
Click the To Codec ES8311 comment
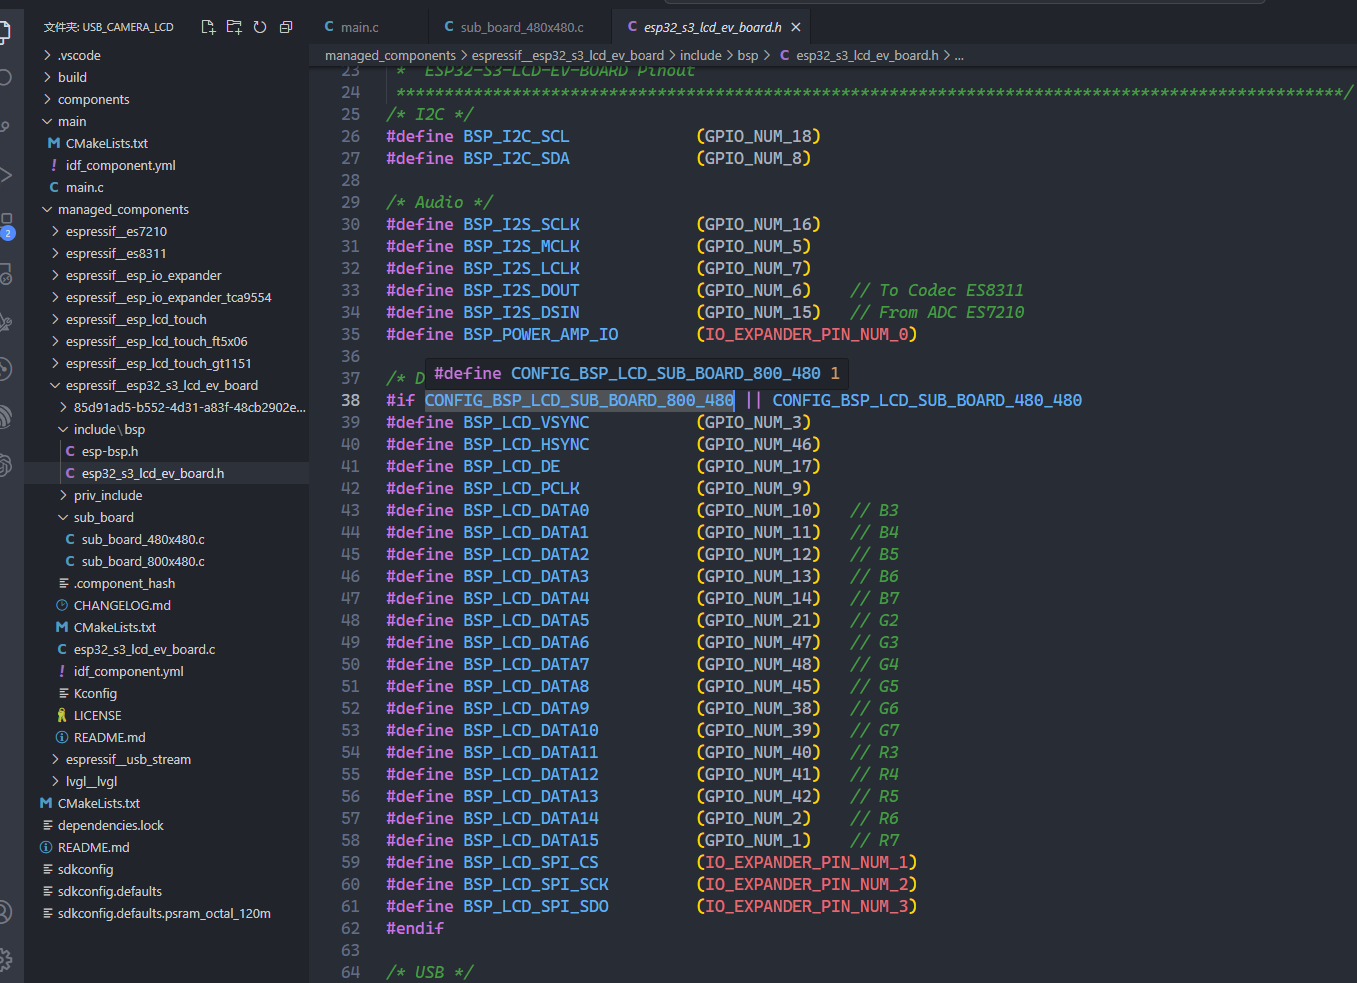pyautogui.click(x=937, y=290)
